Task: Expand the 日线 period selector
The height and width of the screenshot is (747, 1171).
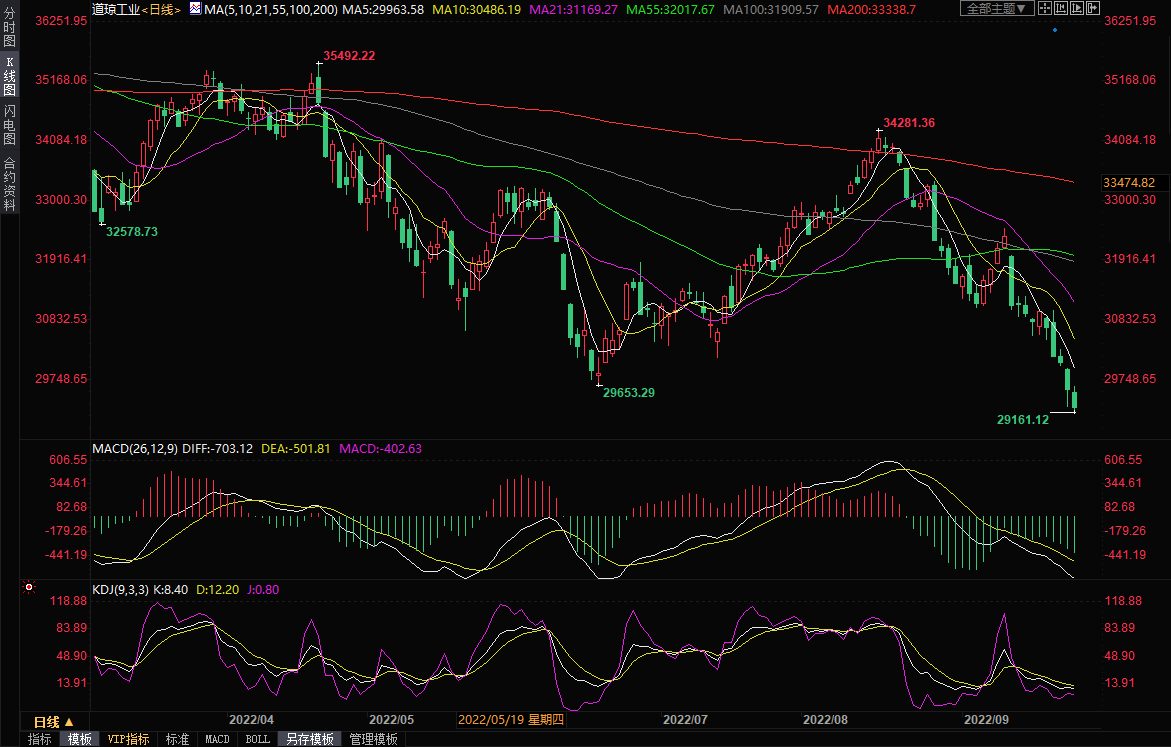Action: [x=54, y=721]
